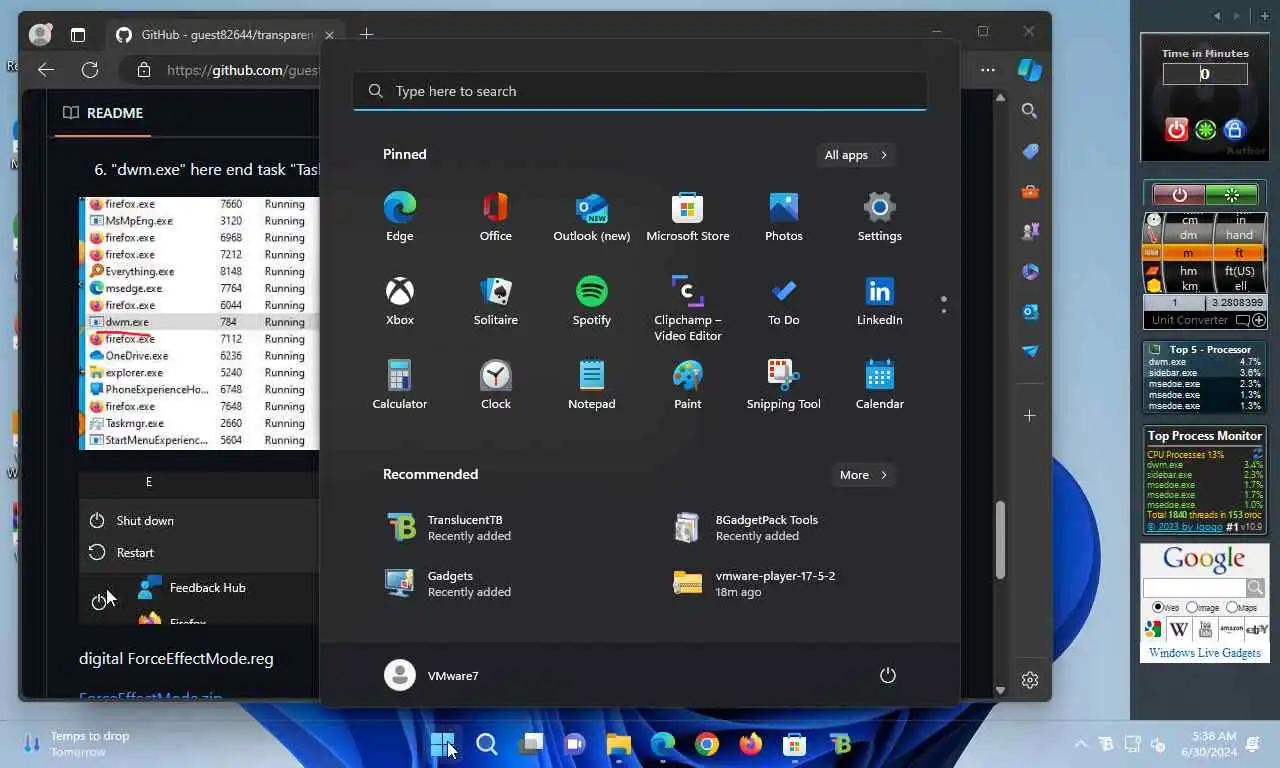Screen dimensions: 1280x768
Task: Open the Calculator pinned app
Action: pos(399,385)
